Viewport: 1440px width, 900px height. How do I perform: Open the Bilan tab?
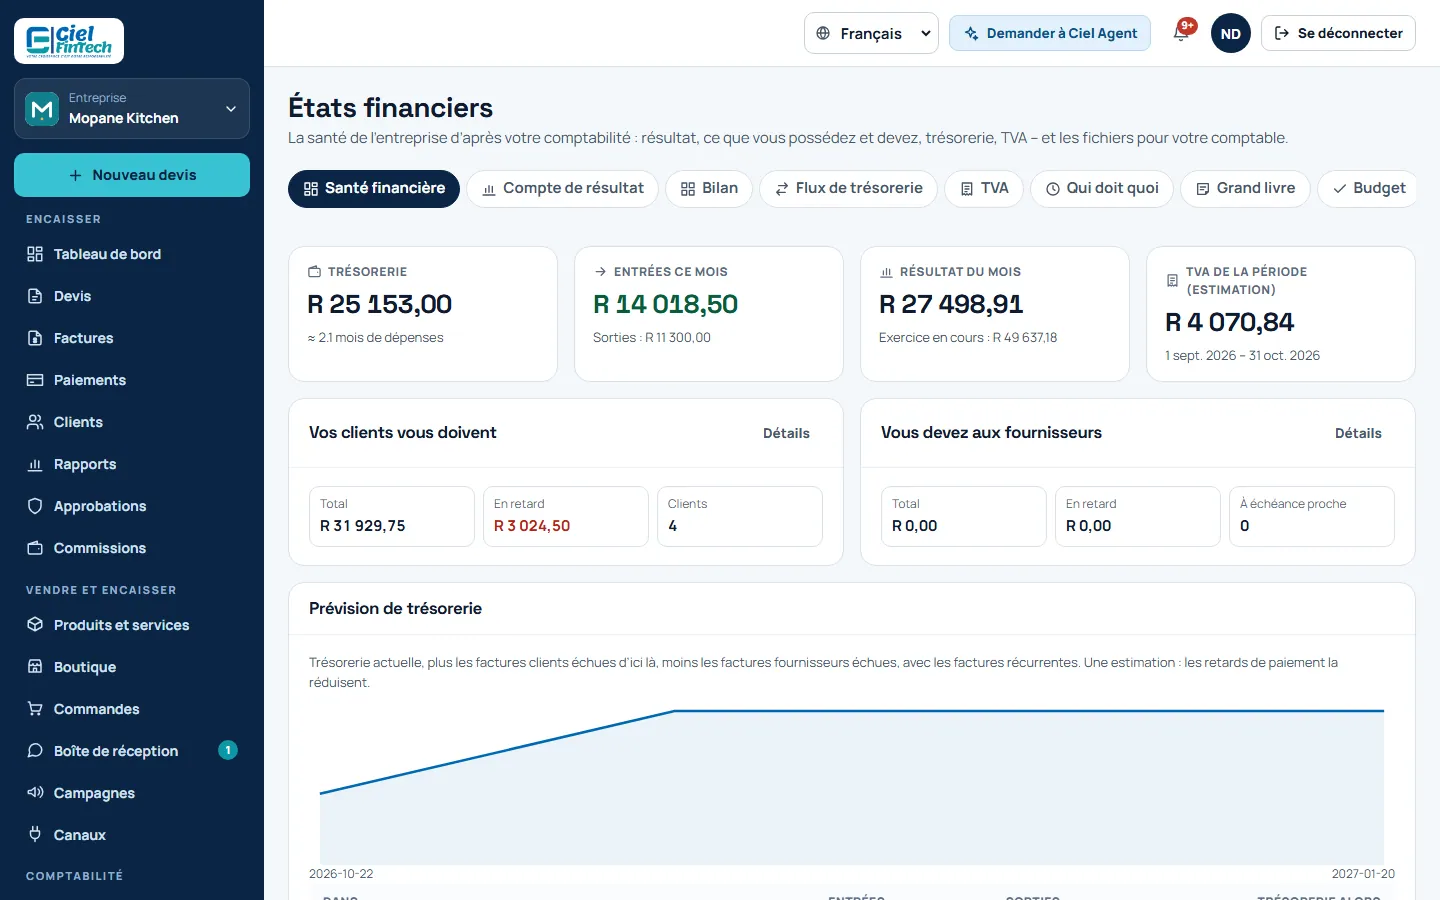[x=709, y=188]
